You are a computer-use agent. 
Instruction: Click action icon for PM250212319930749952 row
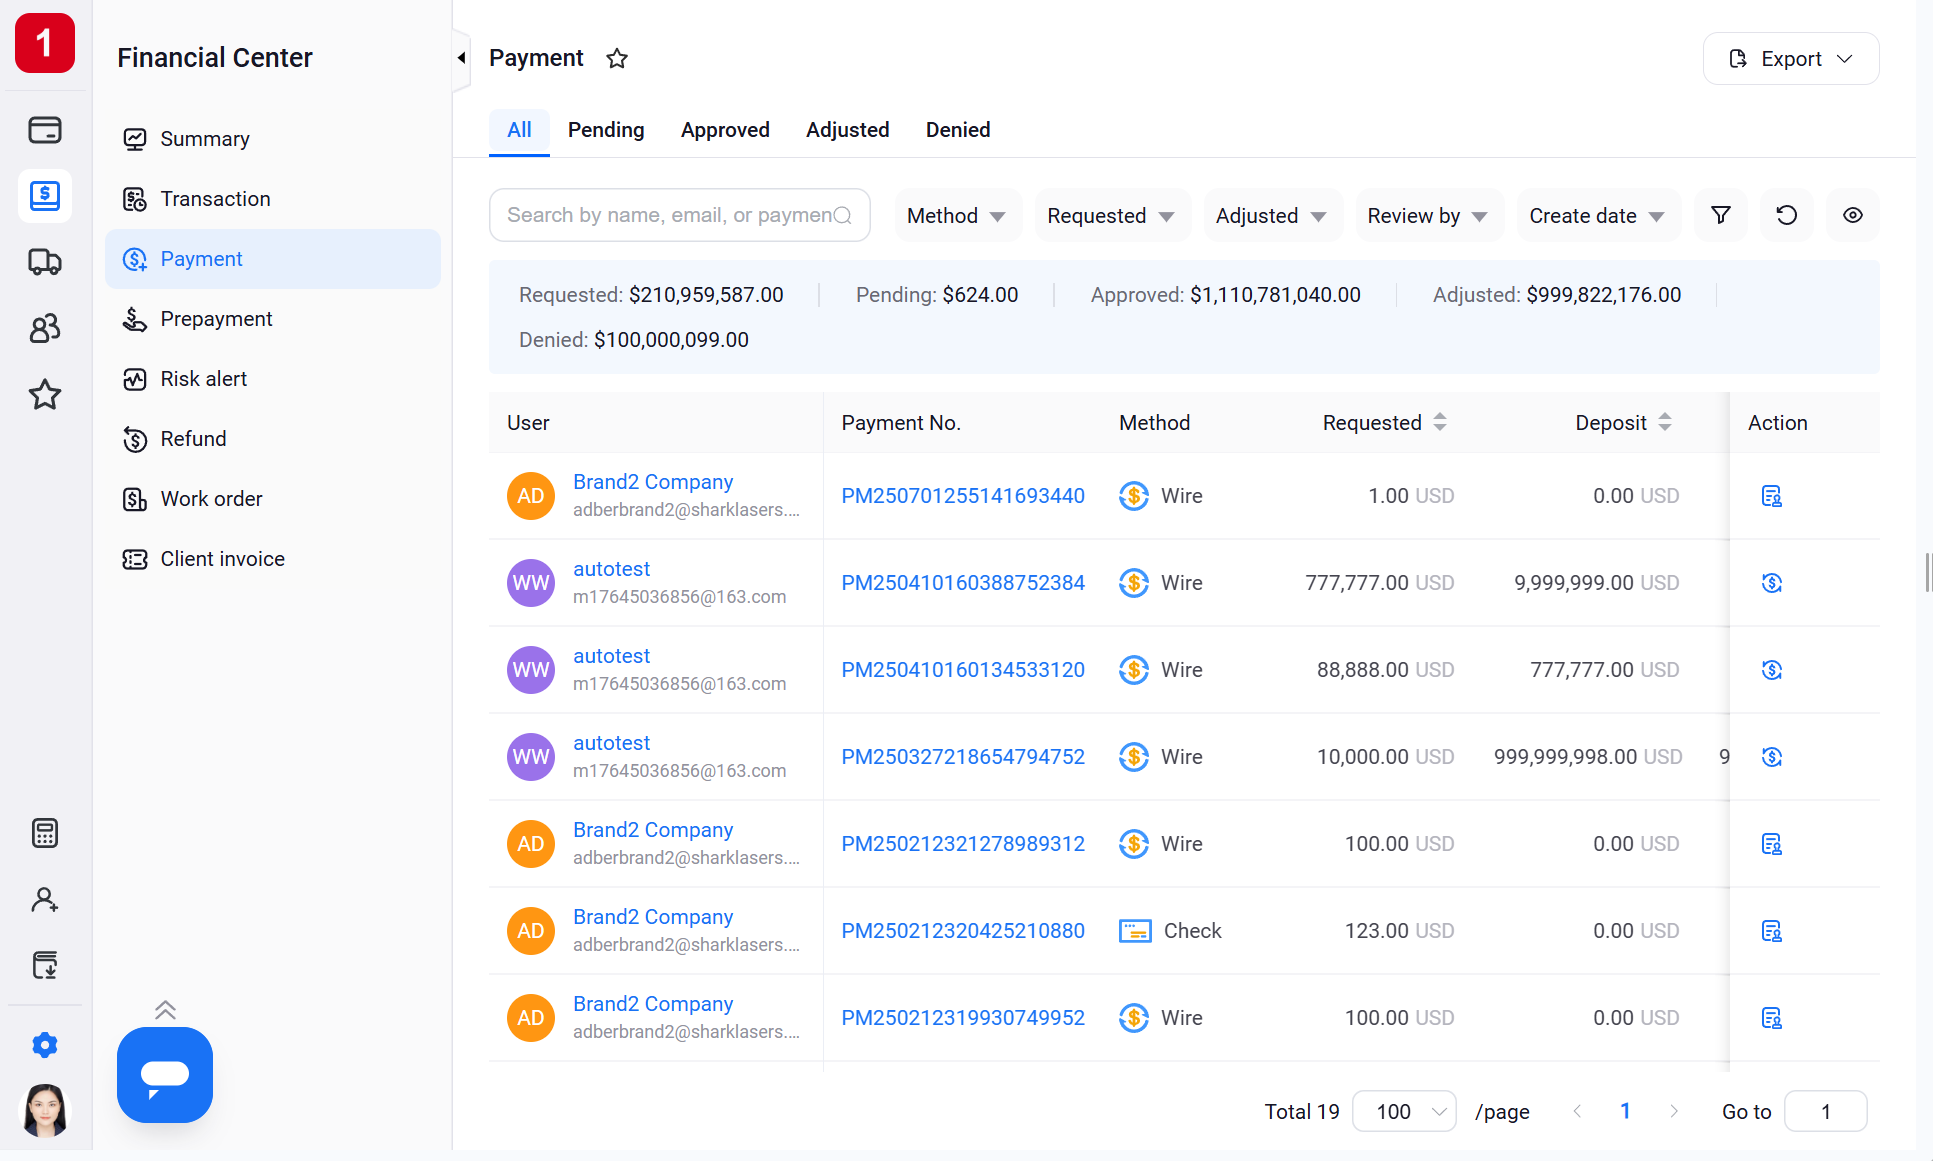[x=1771, y=1018]
